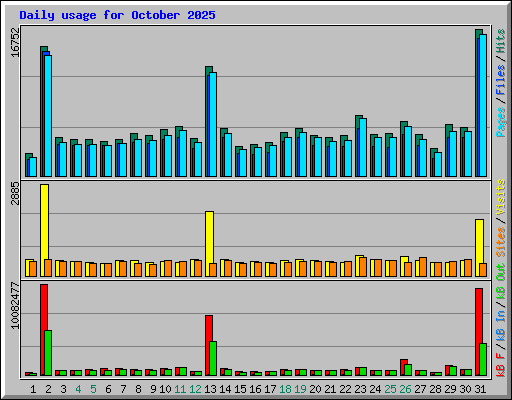Click day label 20 on the x-axis

(x=315, y=389)
